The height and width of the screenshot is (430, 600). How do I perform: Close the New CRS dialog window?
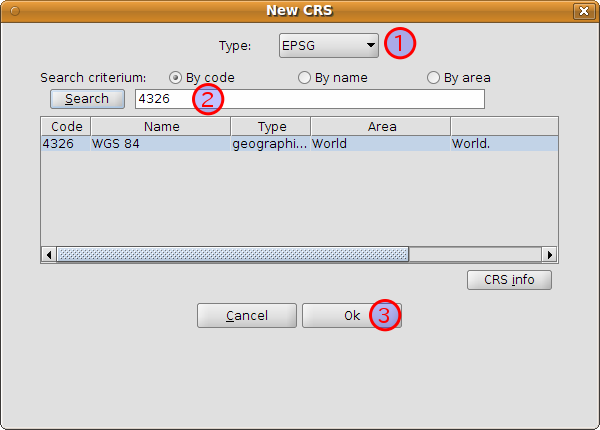(584, 11)
